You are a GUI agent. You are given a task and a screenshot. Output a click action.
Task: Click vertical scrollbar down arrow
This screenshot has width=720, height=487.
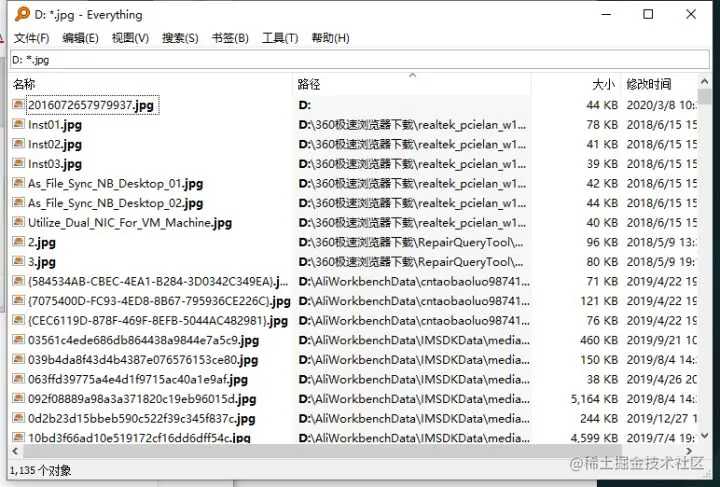(704, 435)
